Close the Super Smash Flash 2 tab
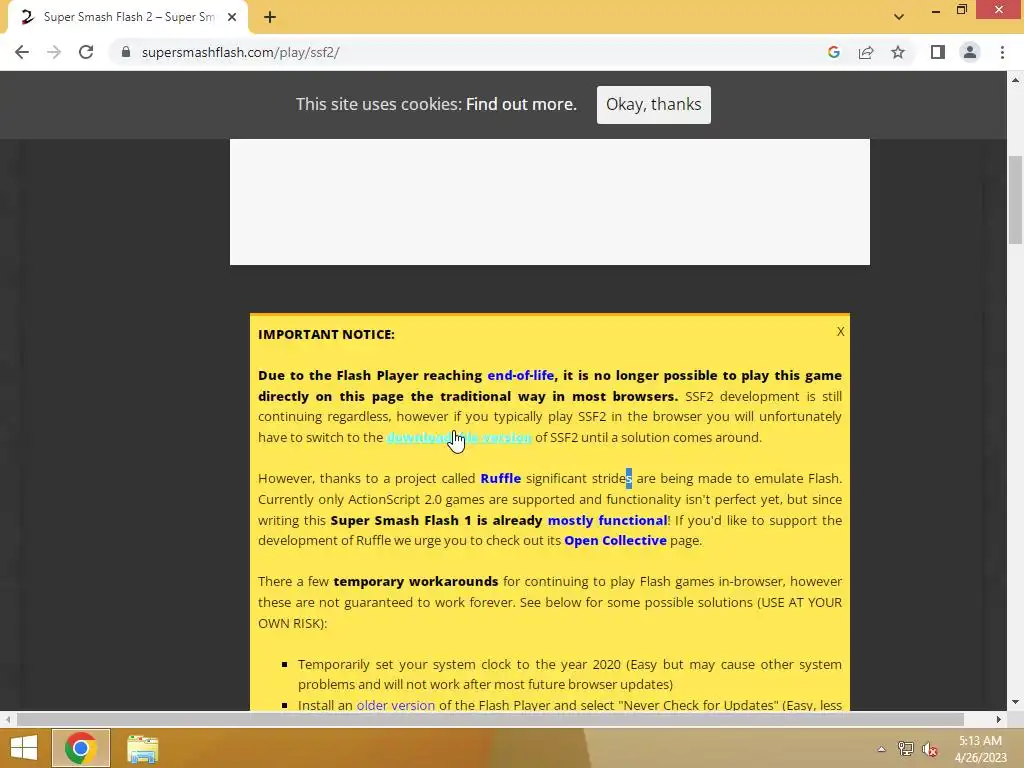The width and height of the screenshot is (1024, 768). [232, 17]
